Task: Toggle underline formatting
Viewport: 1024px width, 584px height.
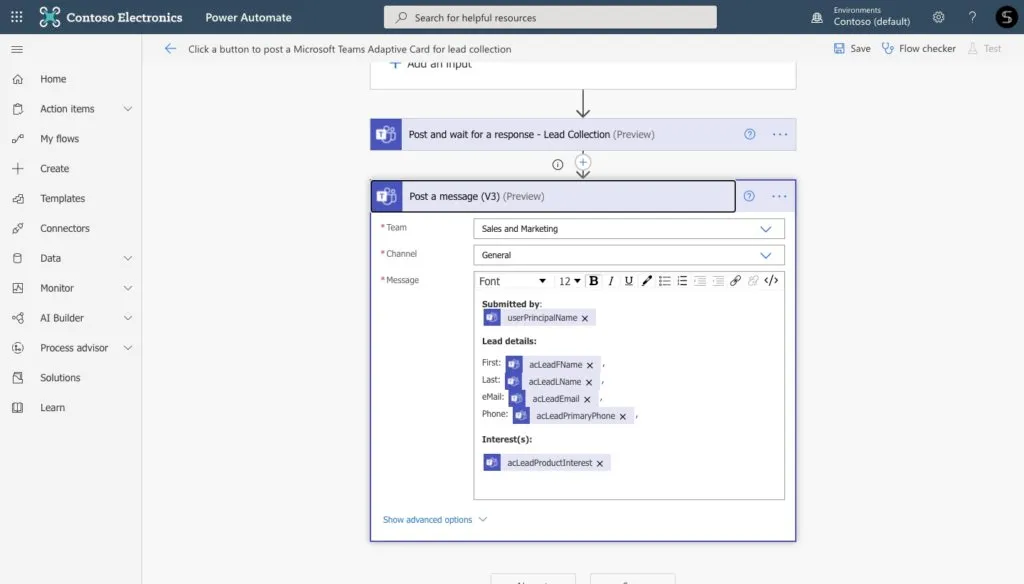Action: [x=628, y=281]
